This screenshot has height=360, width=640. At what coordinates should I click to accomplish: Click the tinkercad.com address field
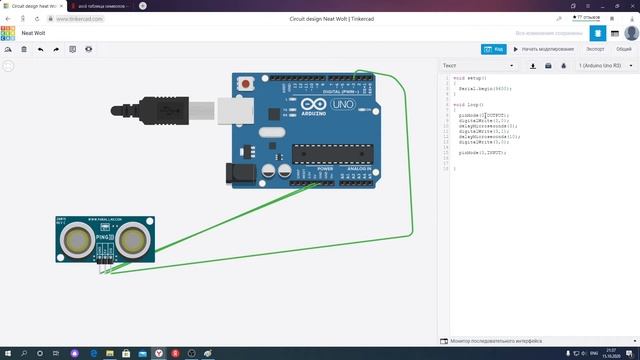pos(80,19)
